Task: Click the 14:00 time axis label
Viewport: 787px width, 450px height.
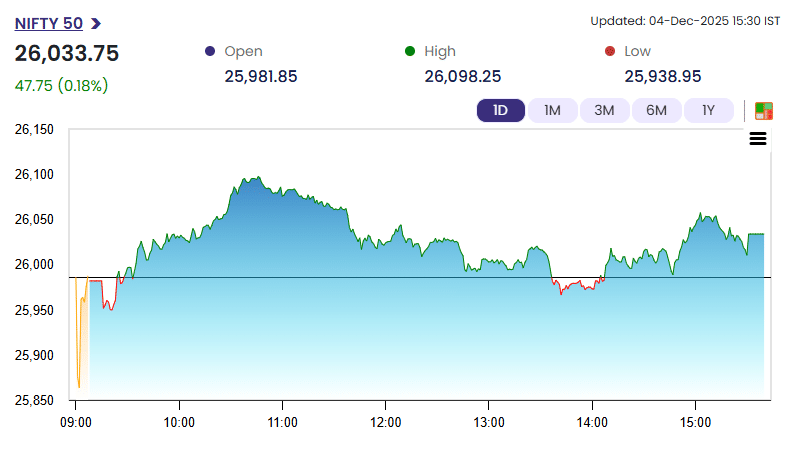Action: [592, 423]
